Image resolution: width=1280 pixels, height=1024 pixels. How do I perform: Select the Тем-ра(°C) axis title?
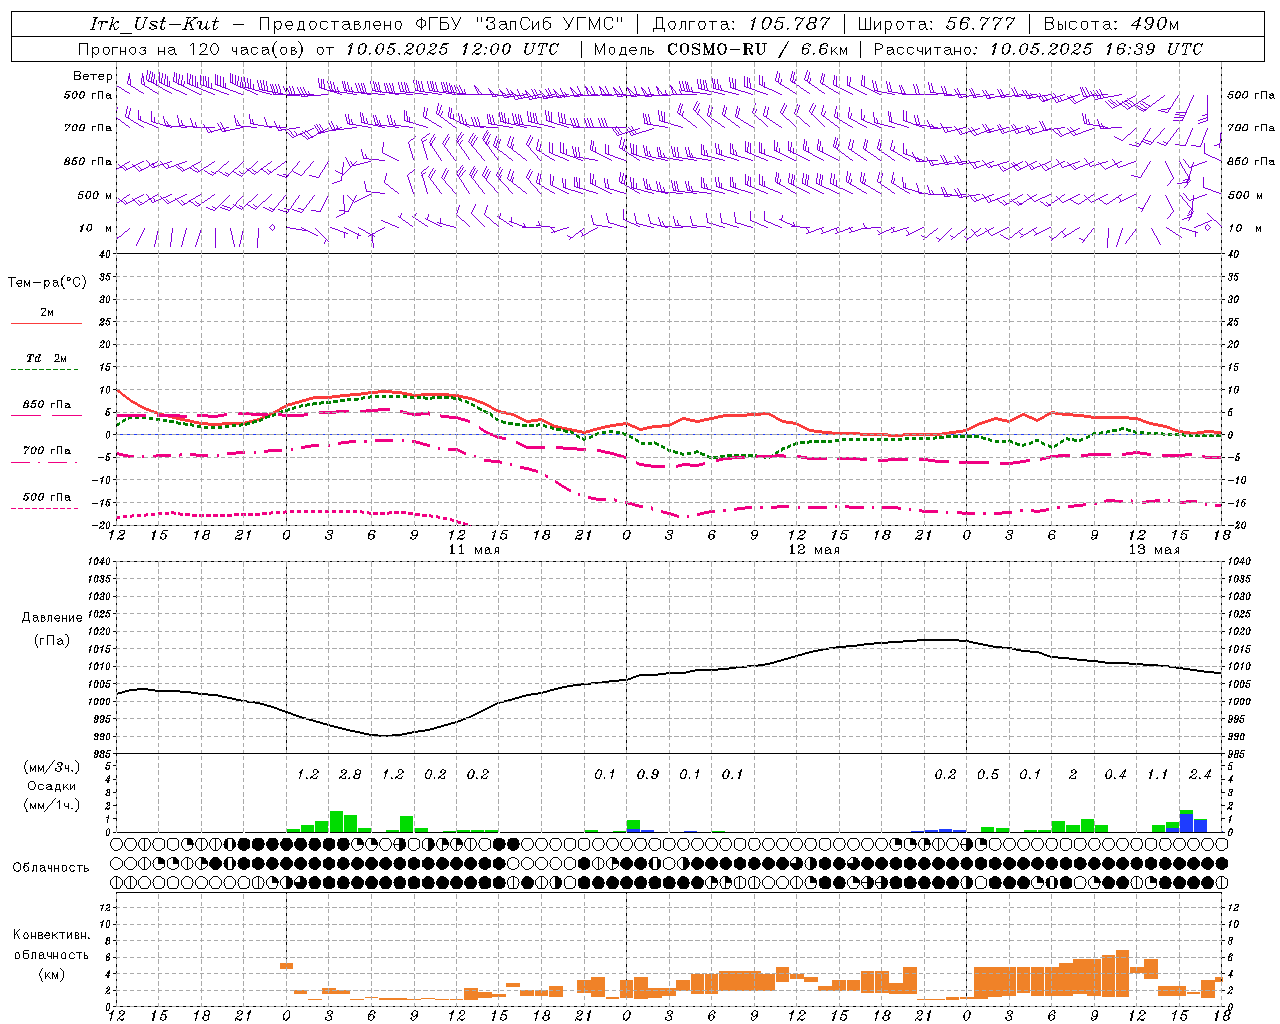click(x=47, y=283)
